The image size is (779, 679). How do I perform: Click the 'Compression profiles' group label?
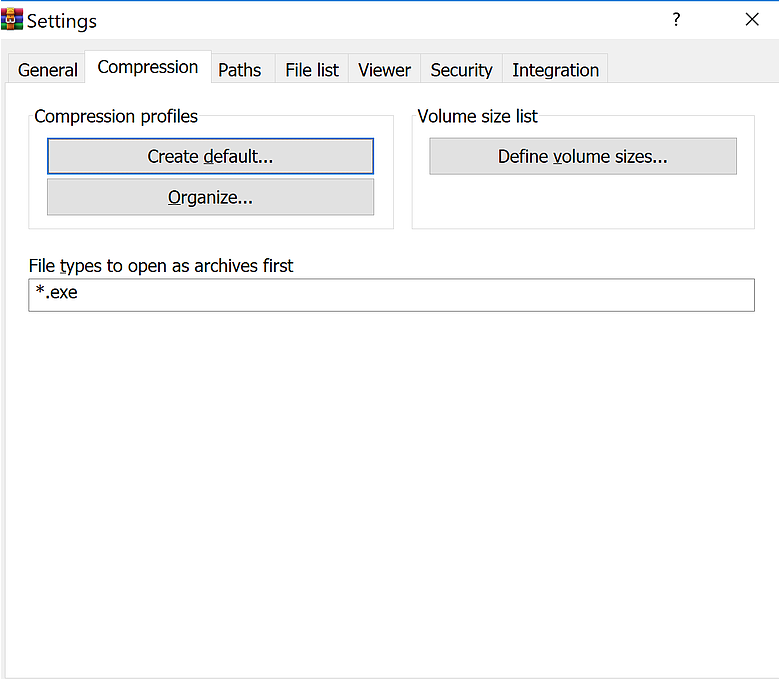click(116, 116)
